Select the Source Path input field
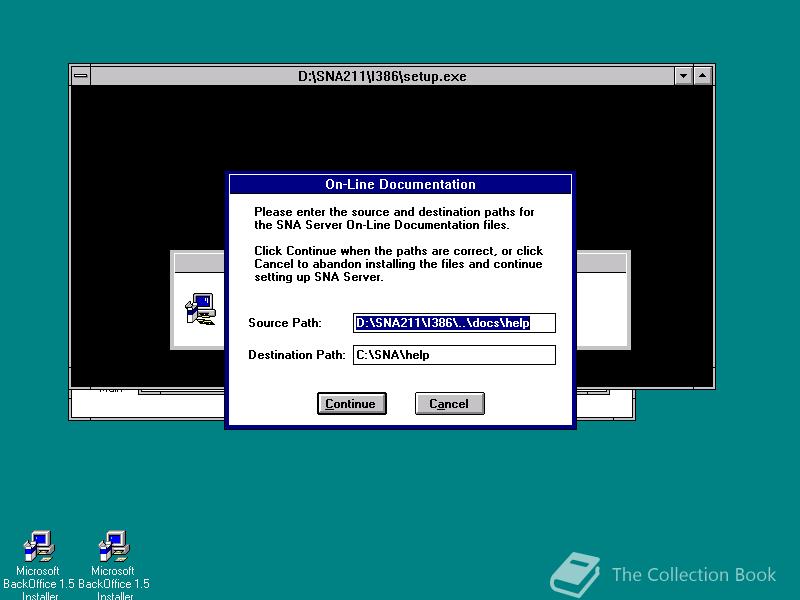 pos(454,323)
